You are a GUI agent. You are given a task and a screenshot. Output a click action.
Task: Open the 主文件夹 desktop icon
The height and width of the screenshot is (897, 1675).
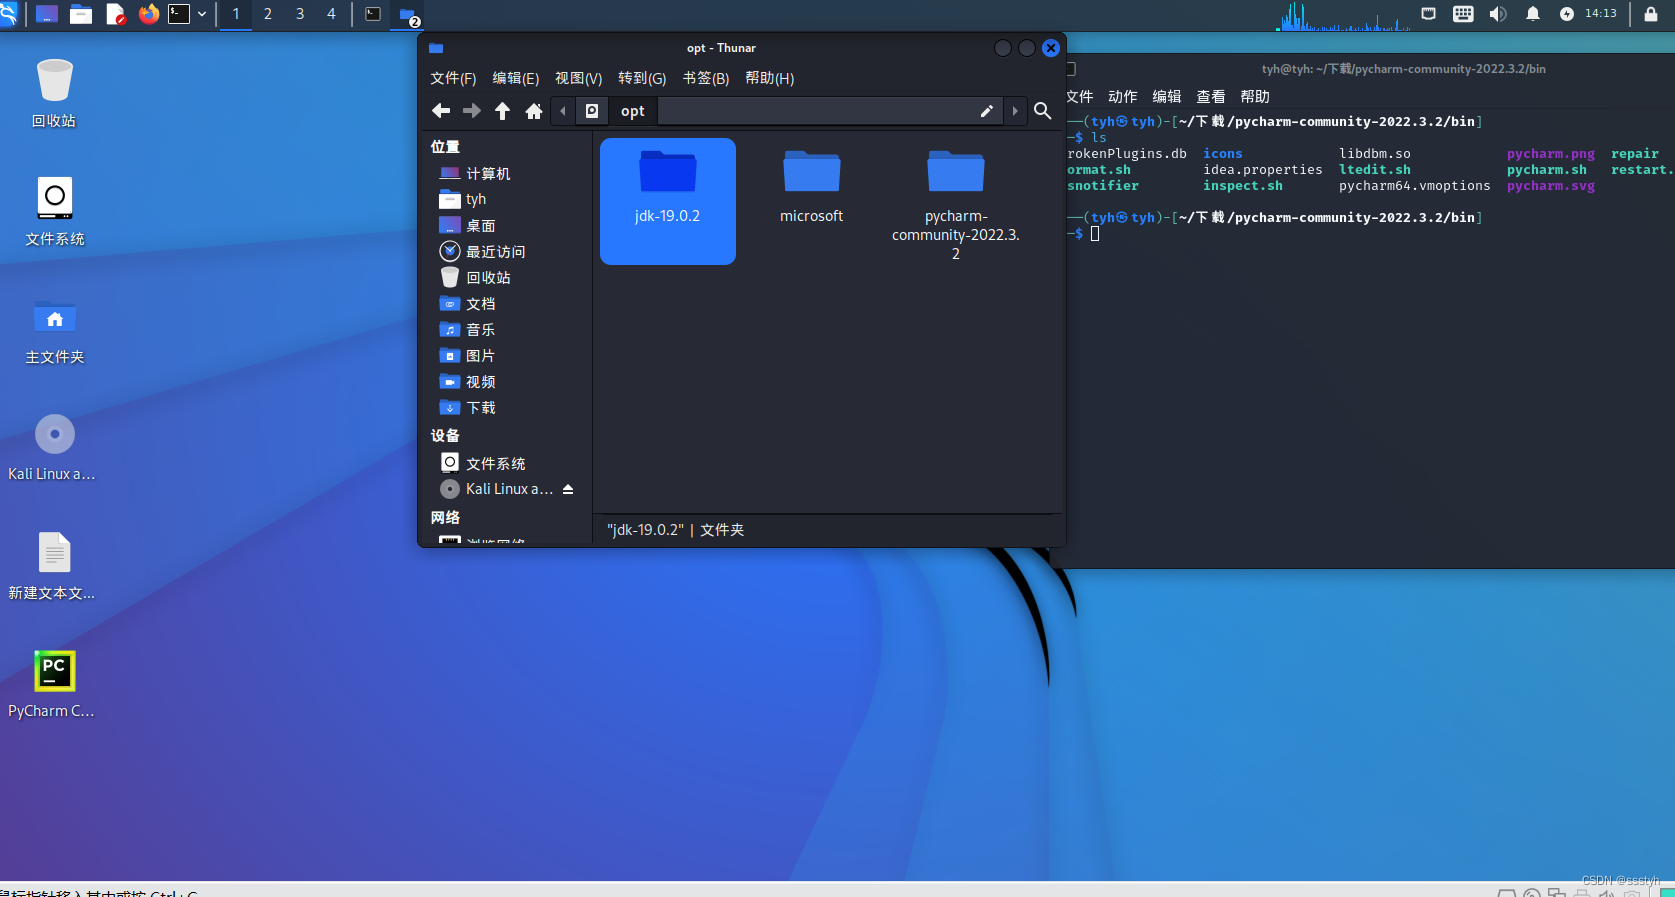click(54, 330)
